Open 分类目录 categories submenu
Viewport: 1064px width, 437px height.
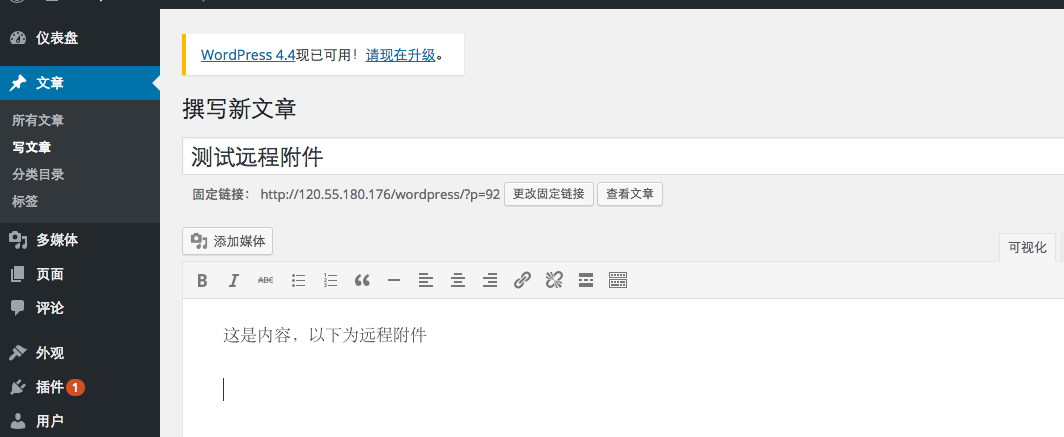tap(38, 174)
